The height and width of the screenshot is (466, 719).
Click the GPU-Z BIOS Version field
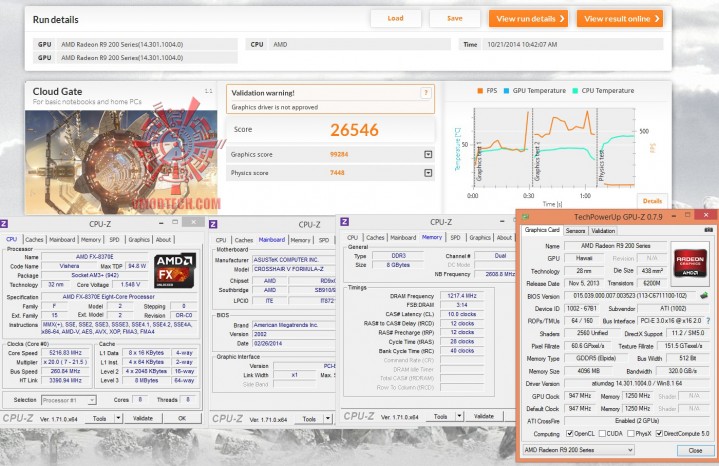click(x=630, y=296)
